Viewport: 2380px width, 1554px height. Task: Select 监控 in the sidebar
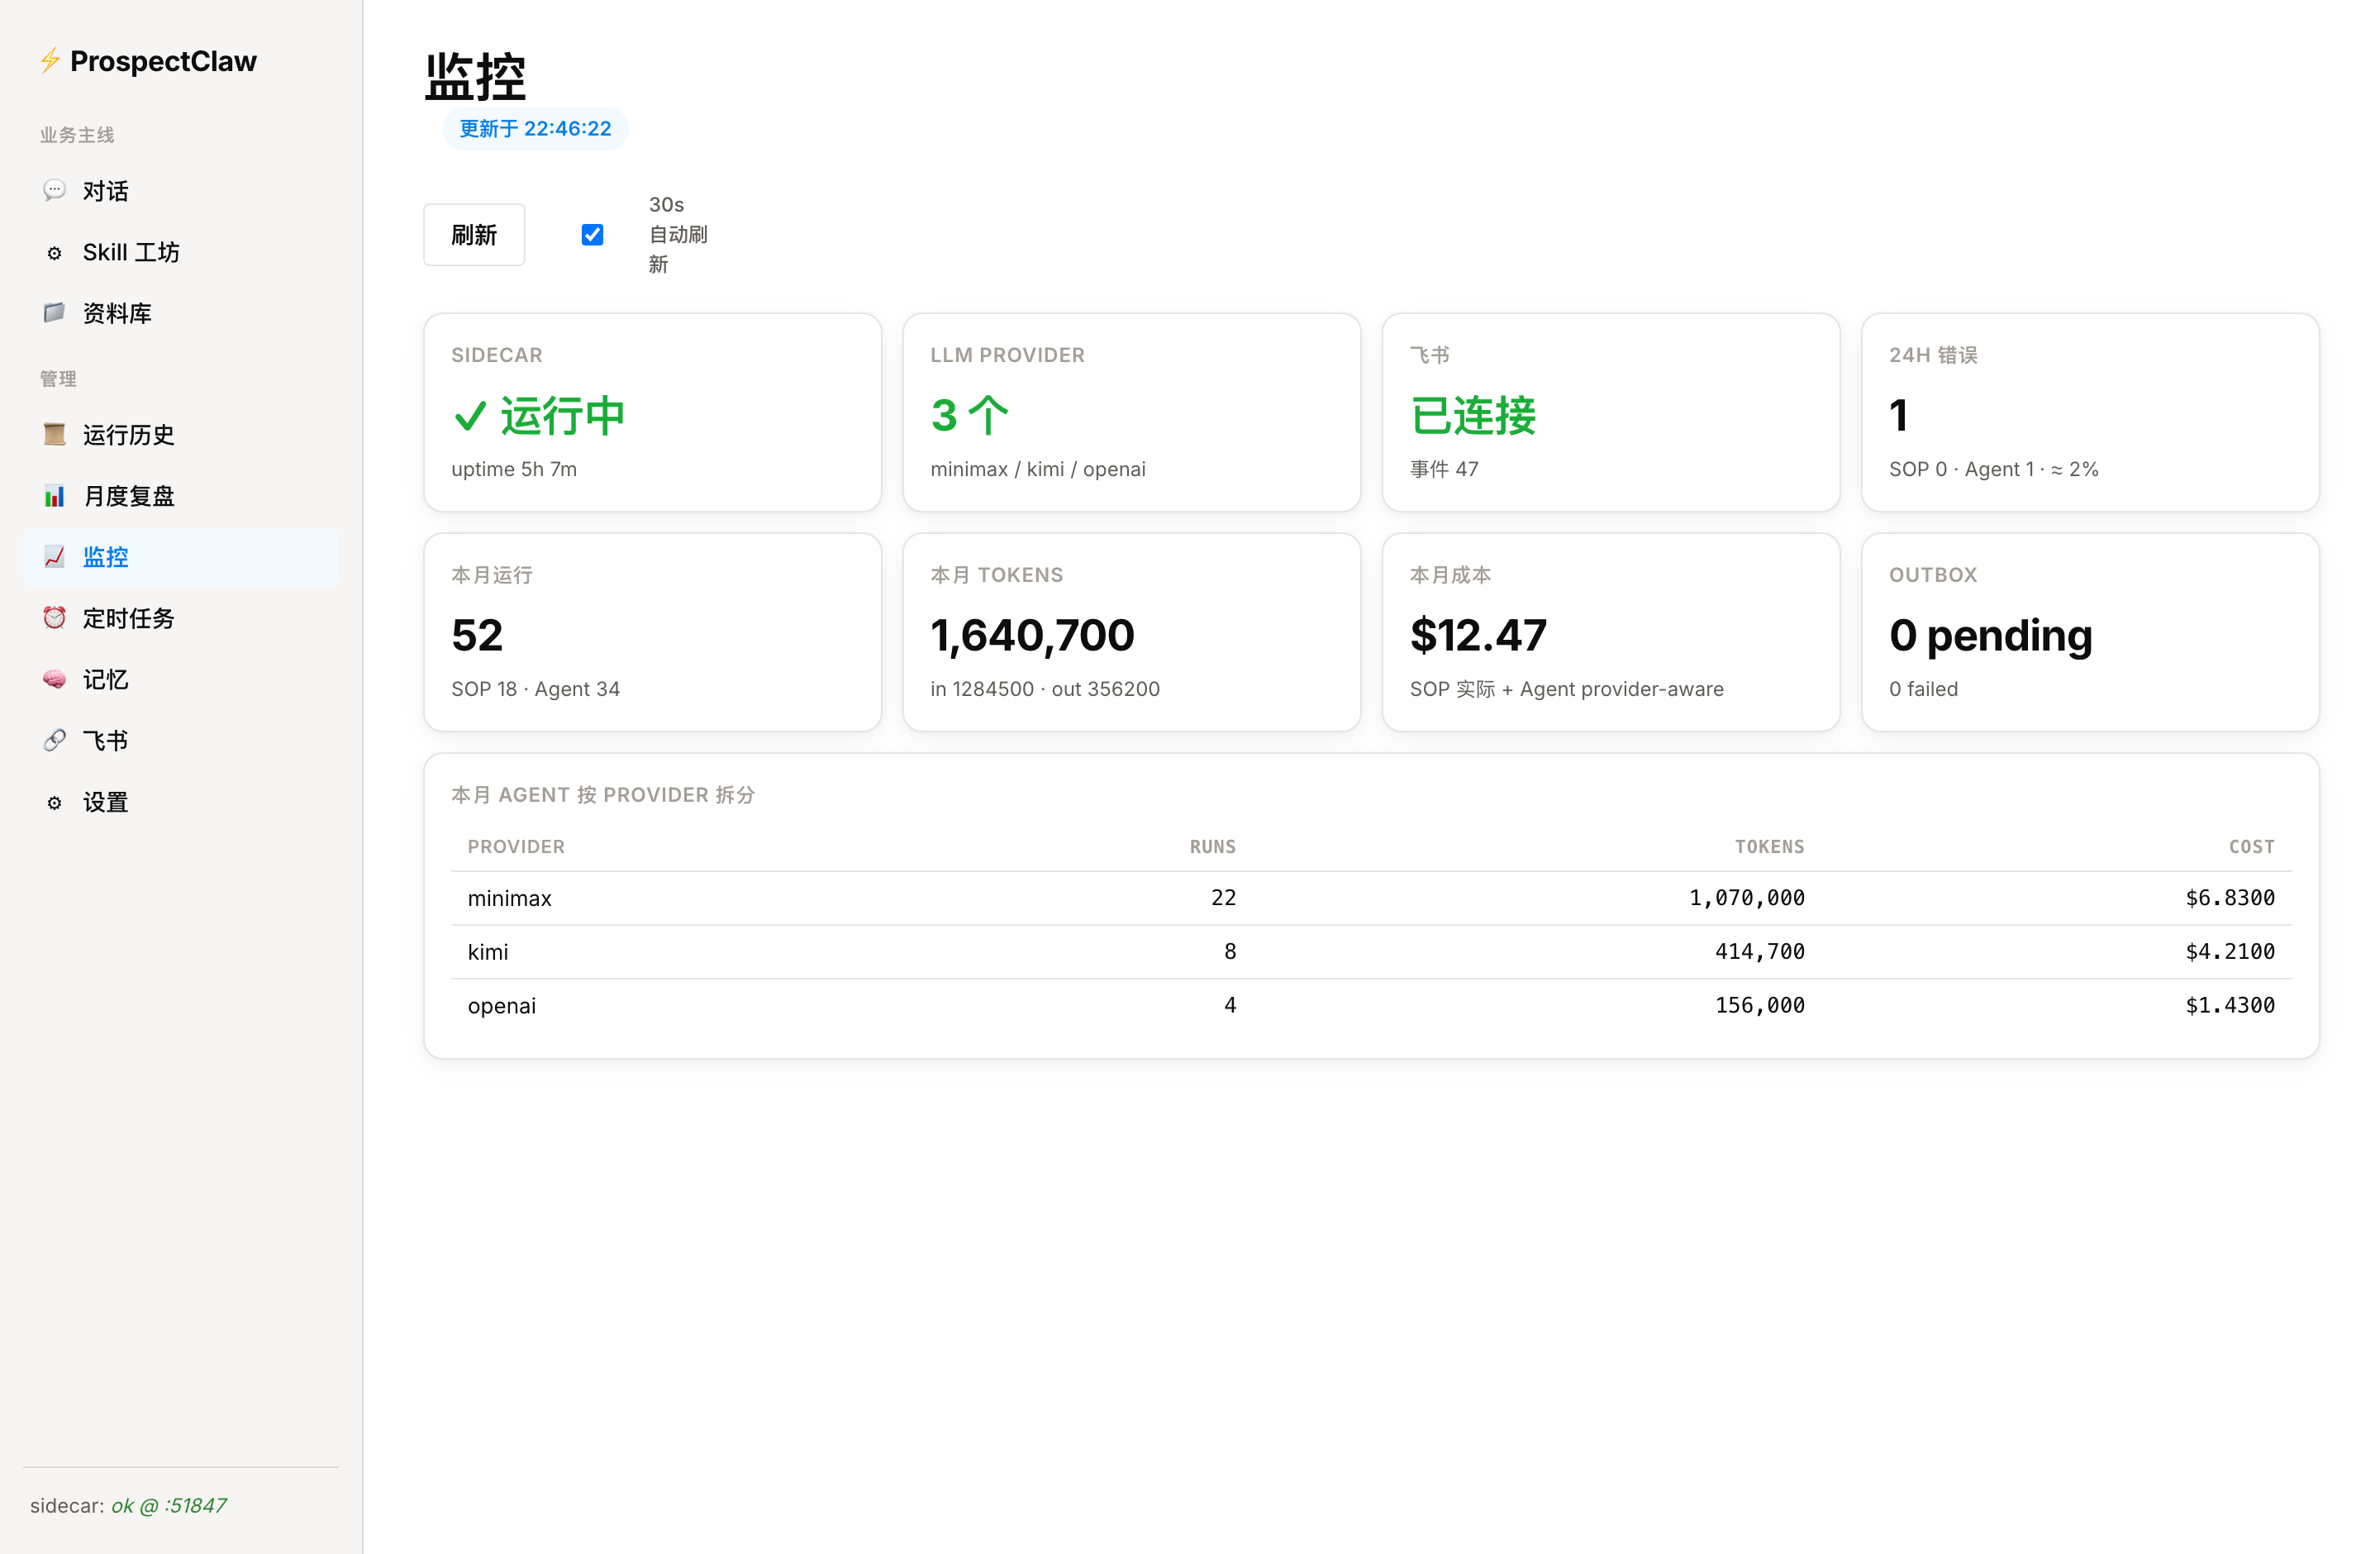181,557
